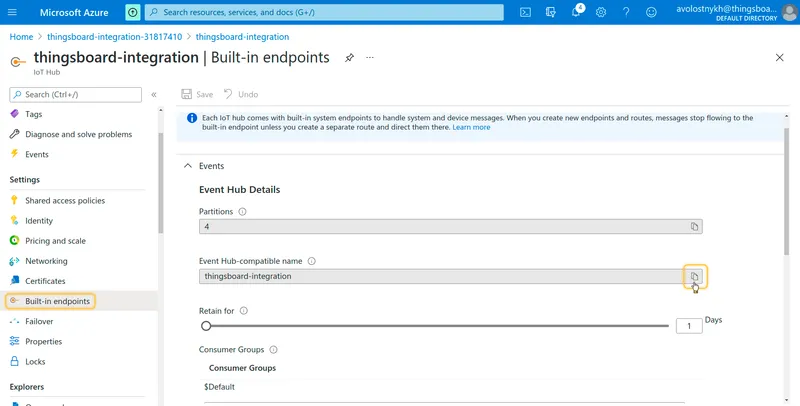The image size is (800, 406).
Task: Open Tags in the sidebar
Action: point(34,114)
